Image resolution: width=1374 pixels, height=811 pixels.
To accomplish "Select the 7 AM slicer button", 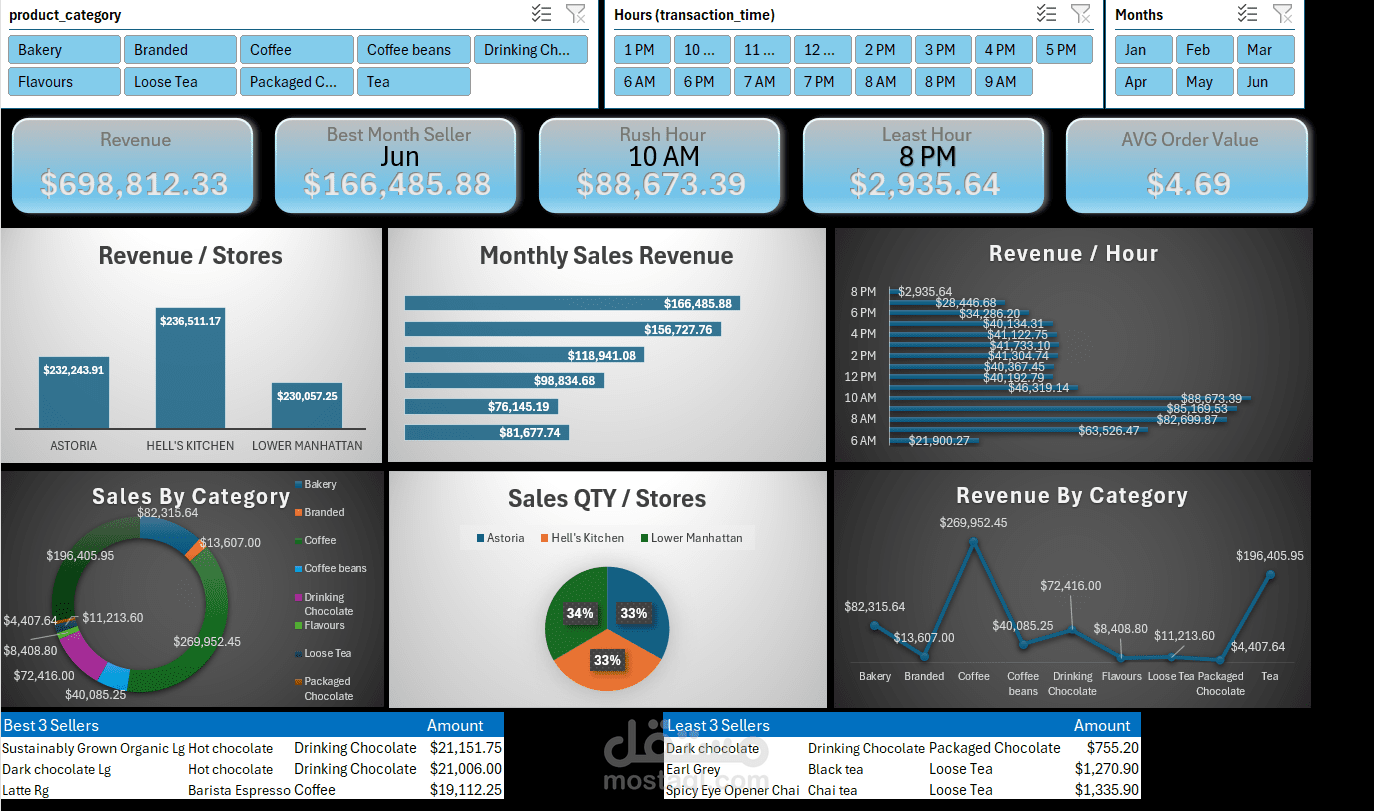I will [762, 82].
